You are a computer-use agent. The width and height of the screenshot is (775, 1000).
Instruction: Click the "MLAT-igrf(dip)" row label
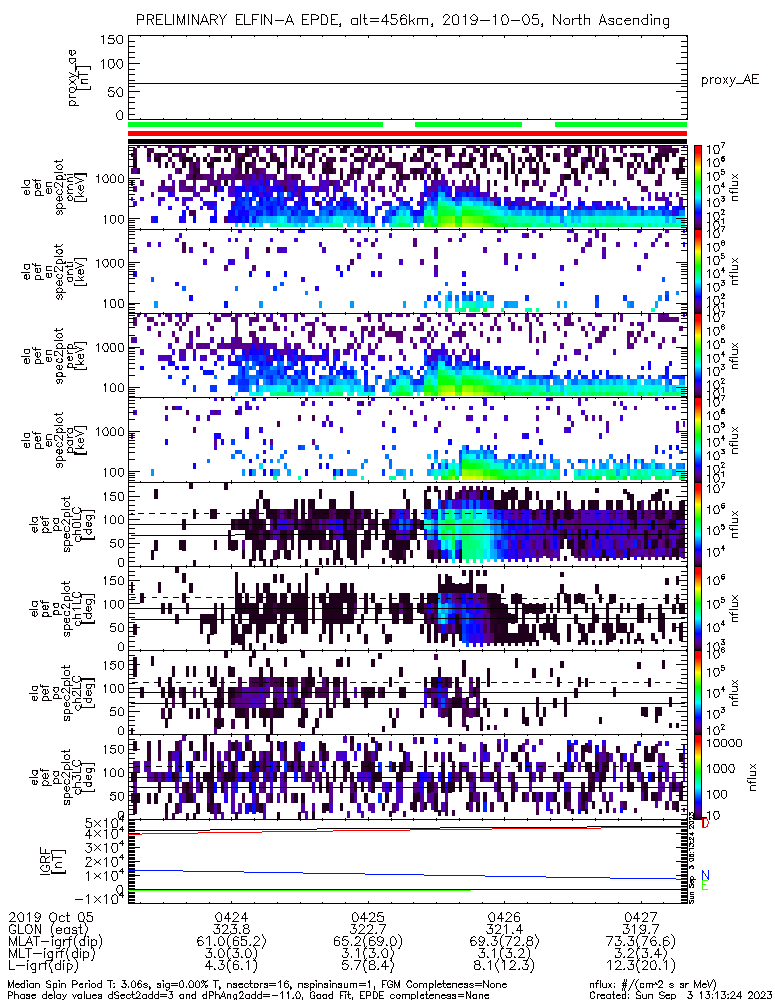(55, 942)
